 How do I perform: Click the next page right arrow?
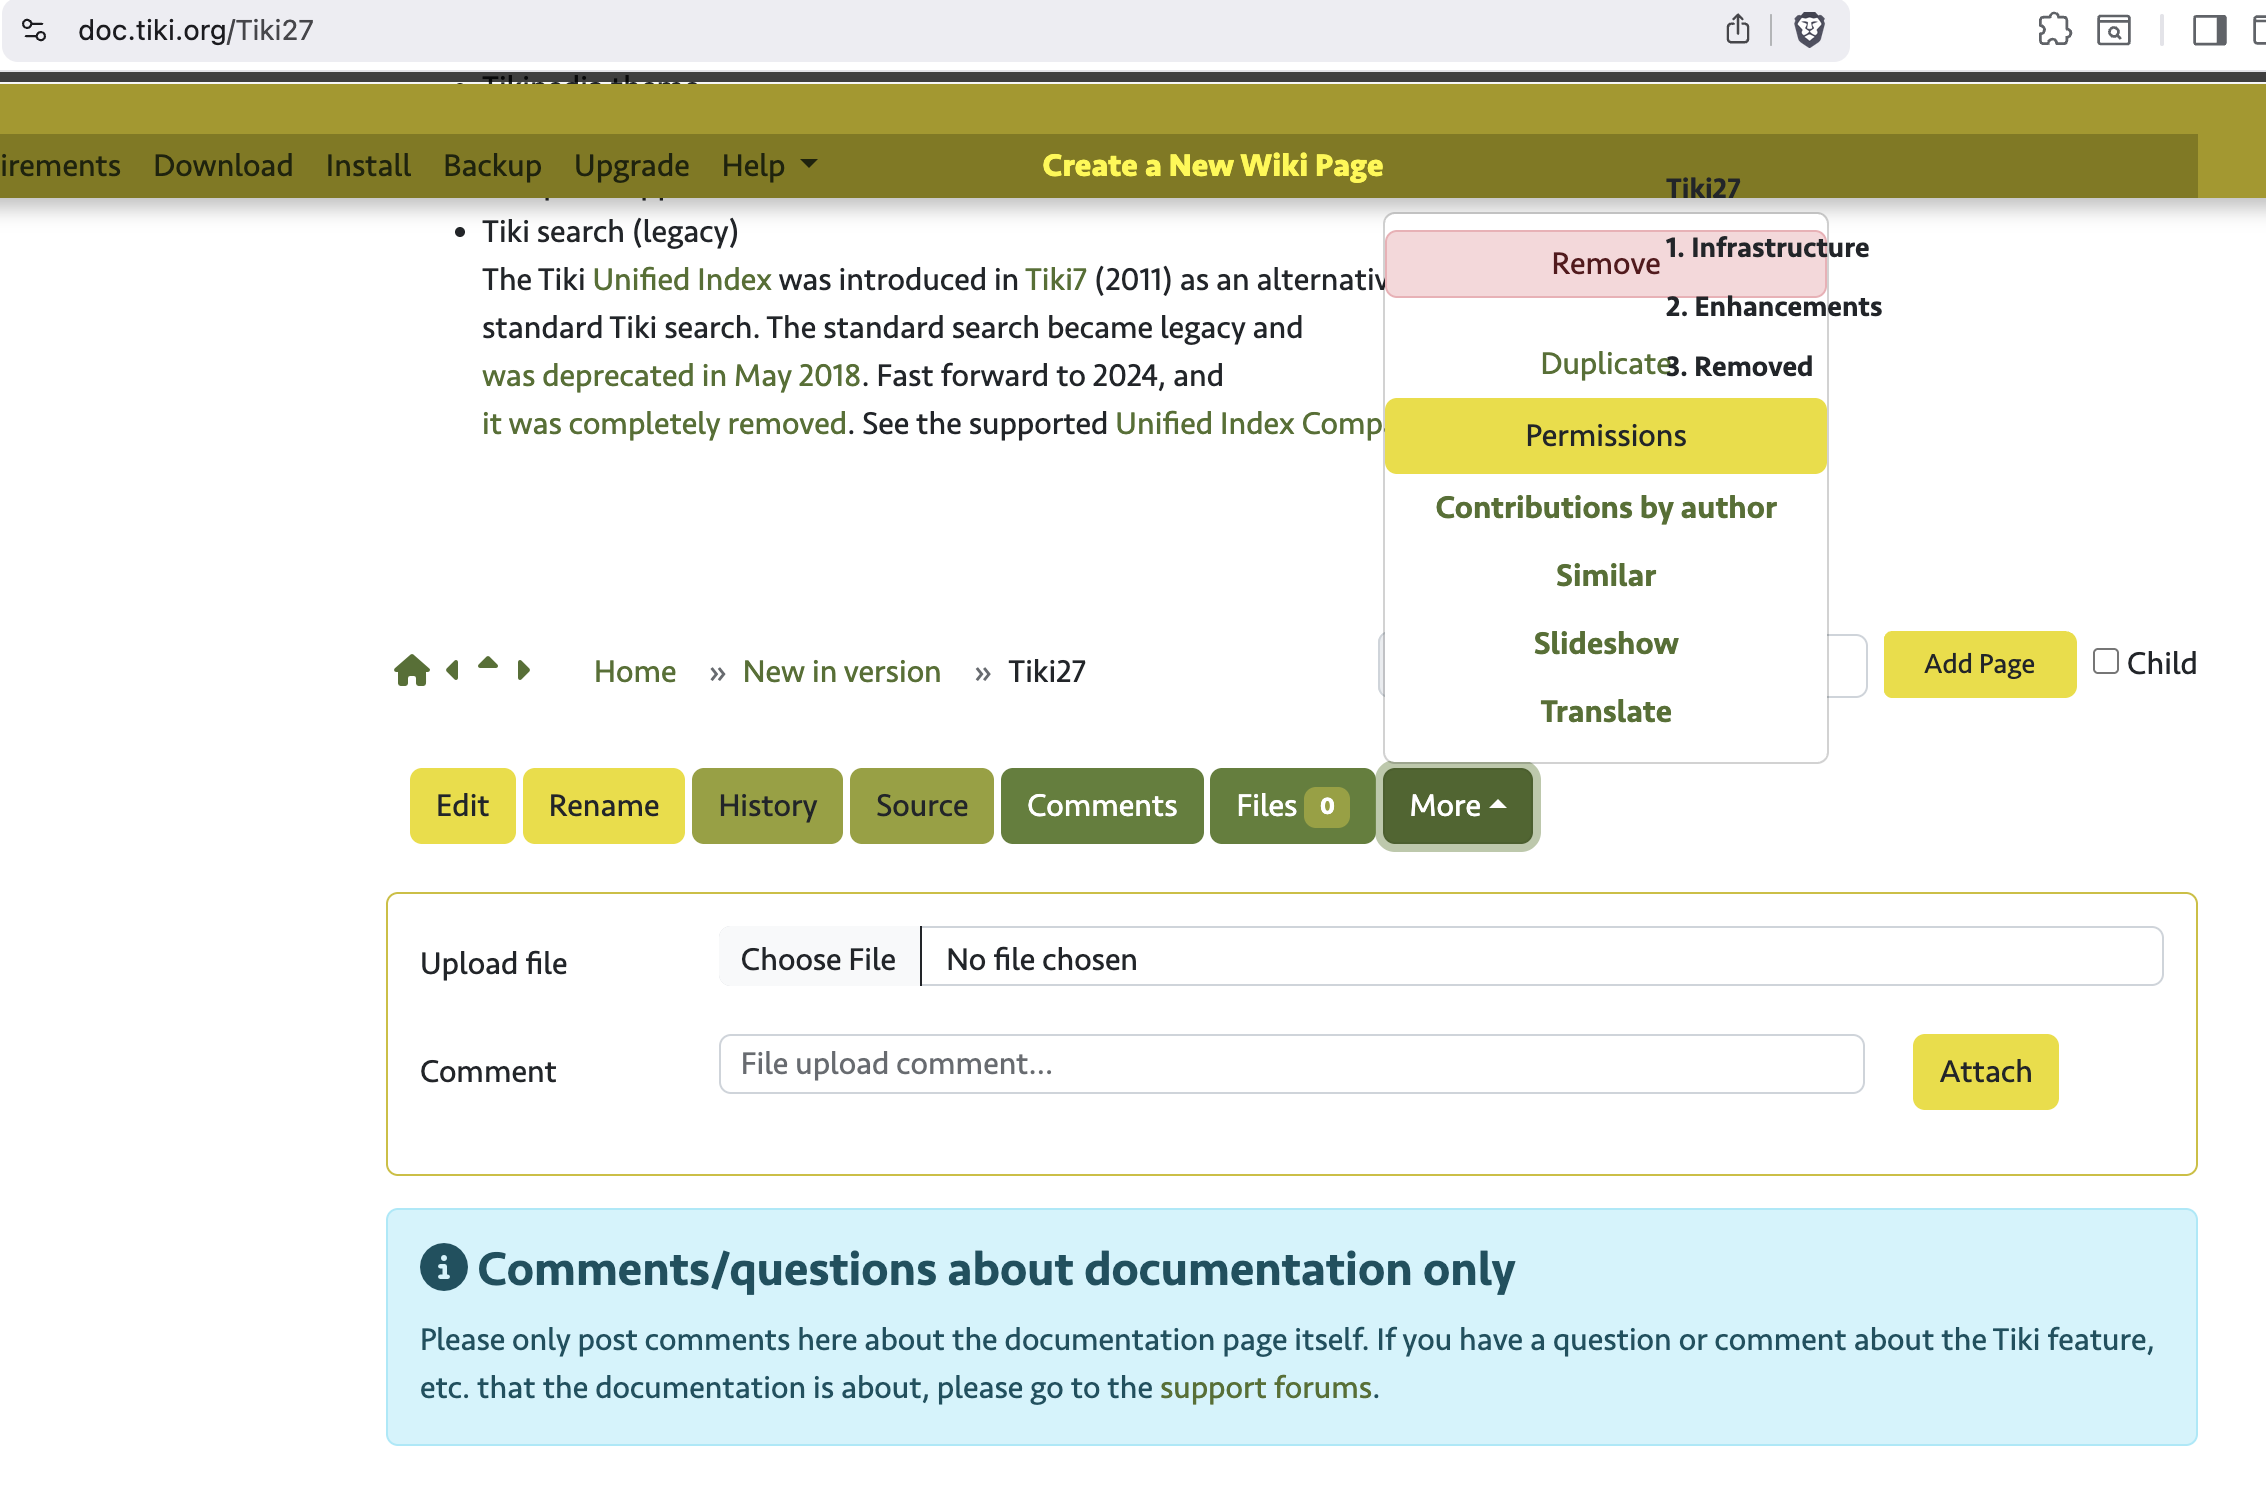523,670
